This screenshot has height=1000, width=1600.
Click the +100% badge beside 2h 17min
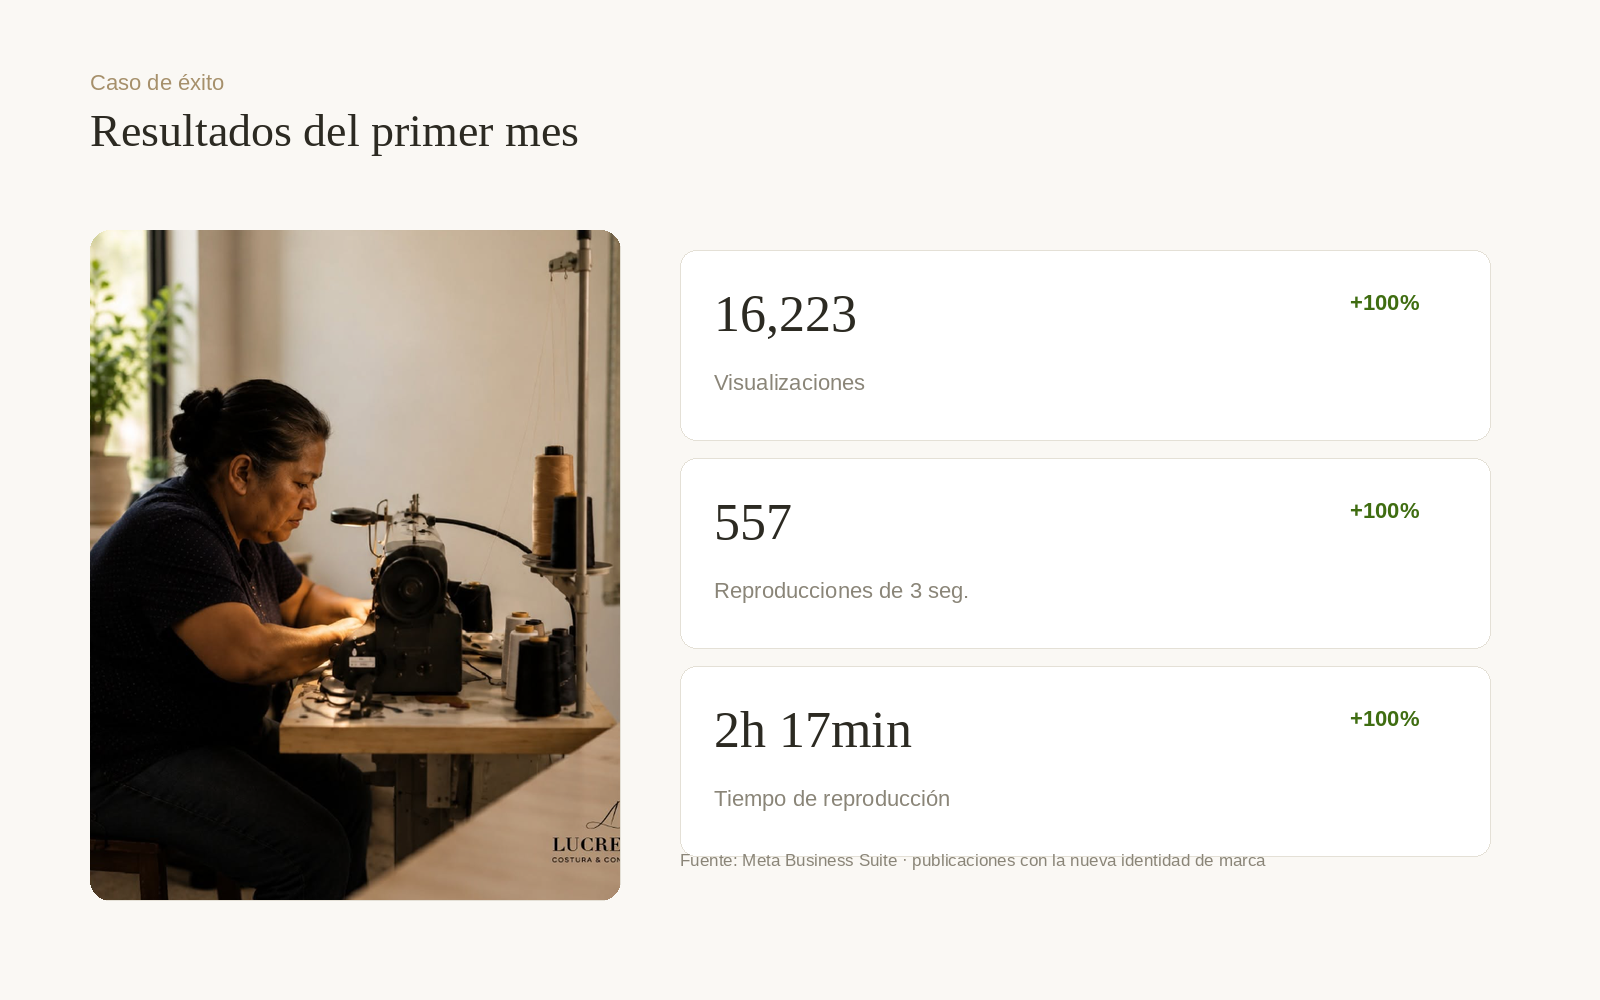pyautogui.click(x=1384, y=719)
